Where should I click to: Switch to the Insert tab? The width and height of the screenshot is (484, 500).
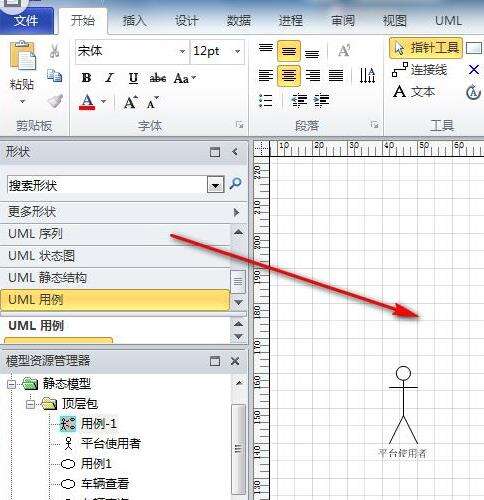point(134,21)
